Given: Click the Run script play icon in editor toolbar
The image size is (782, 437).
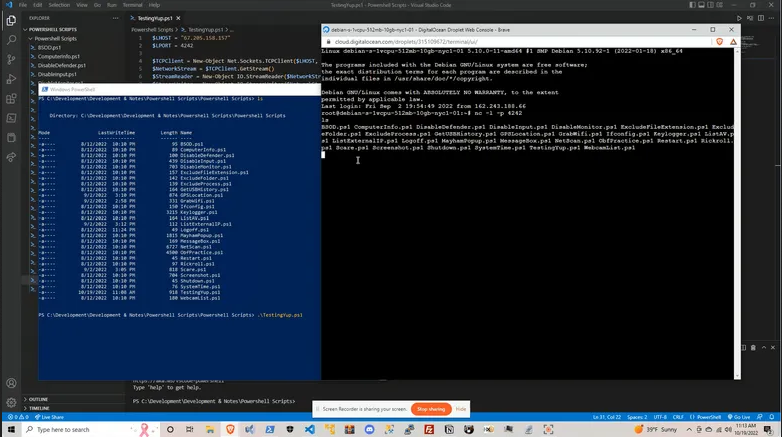Looking at the screenshot, I should point(739,18).
